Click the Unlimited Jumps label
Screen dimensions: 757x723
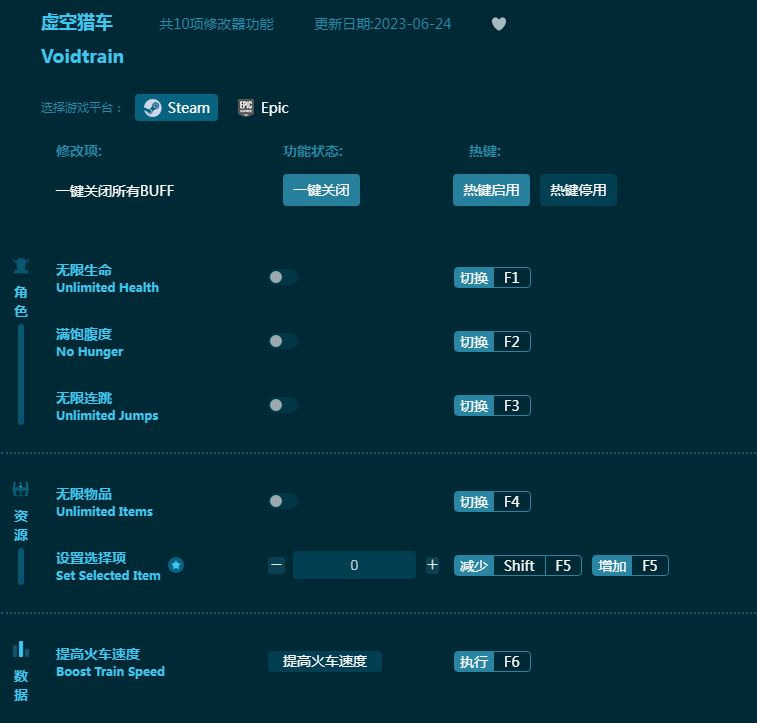(x=107, y=416)
